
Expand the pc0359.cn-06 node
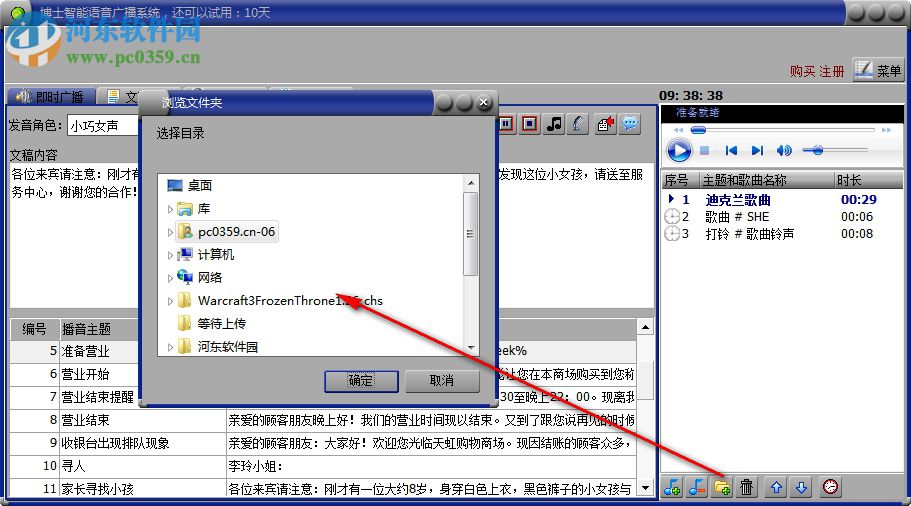coord(170,232)
